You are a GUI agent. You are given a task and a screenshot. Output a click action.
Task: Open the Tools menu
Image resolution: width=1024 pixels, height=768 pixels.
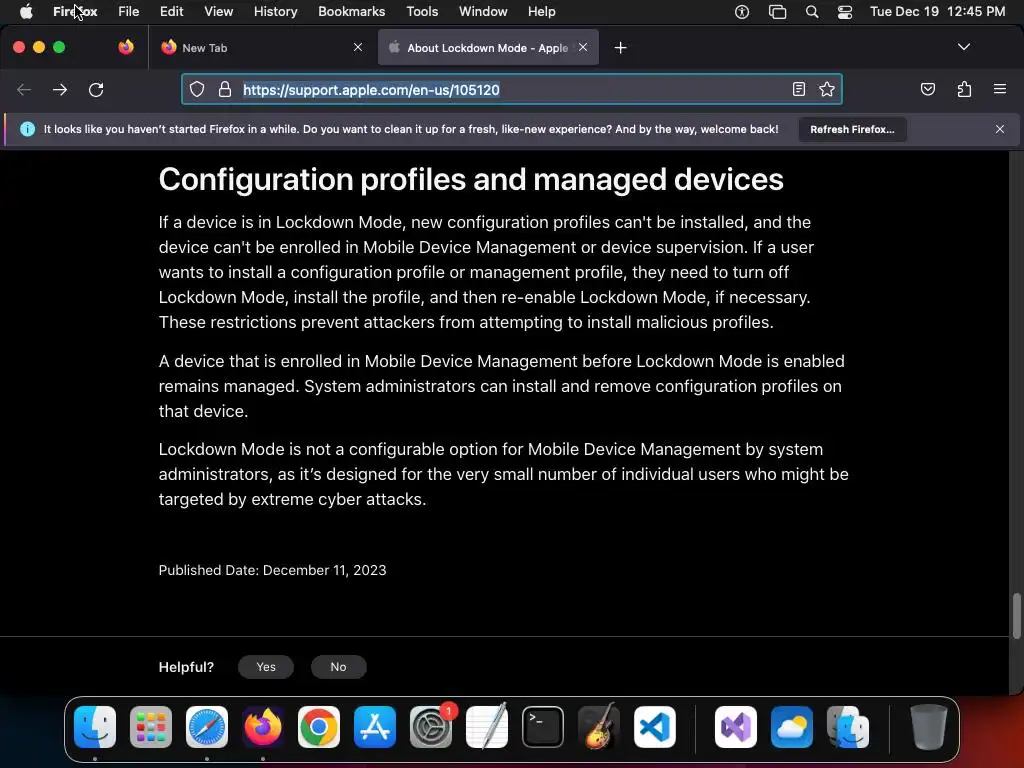[422, 12]
